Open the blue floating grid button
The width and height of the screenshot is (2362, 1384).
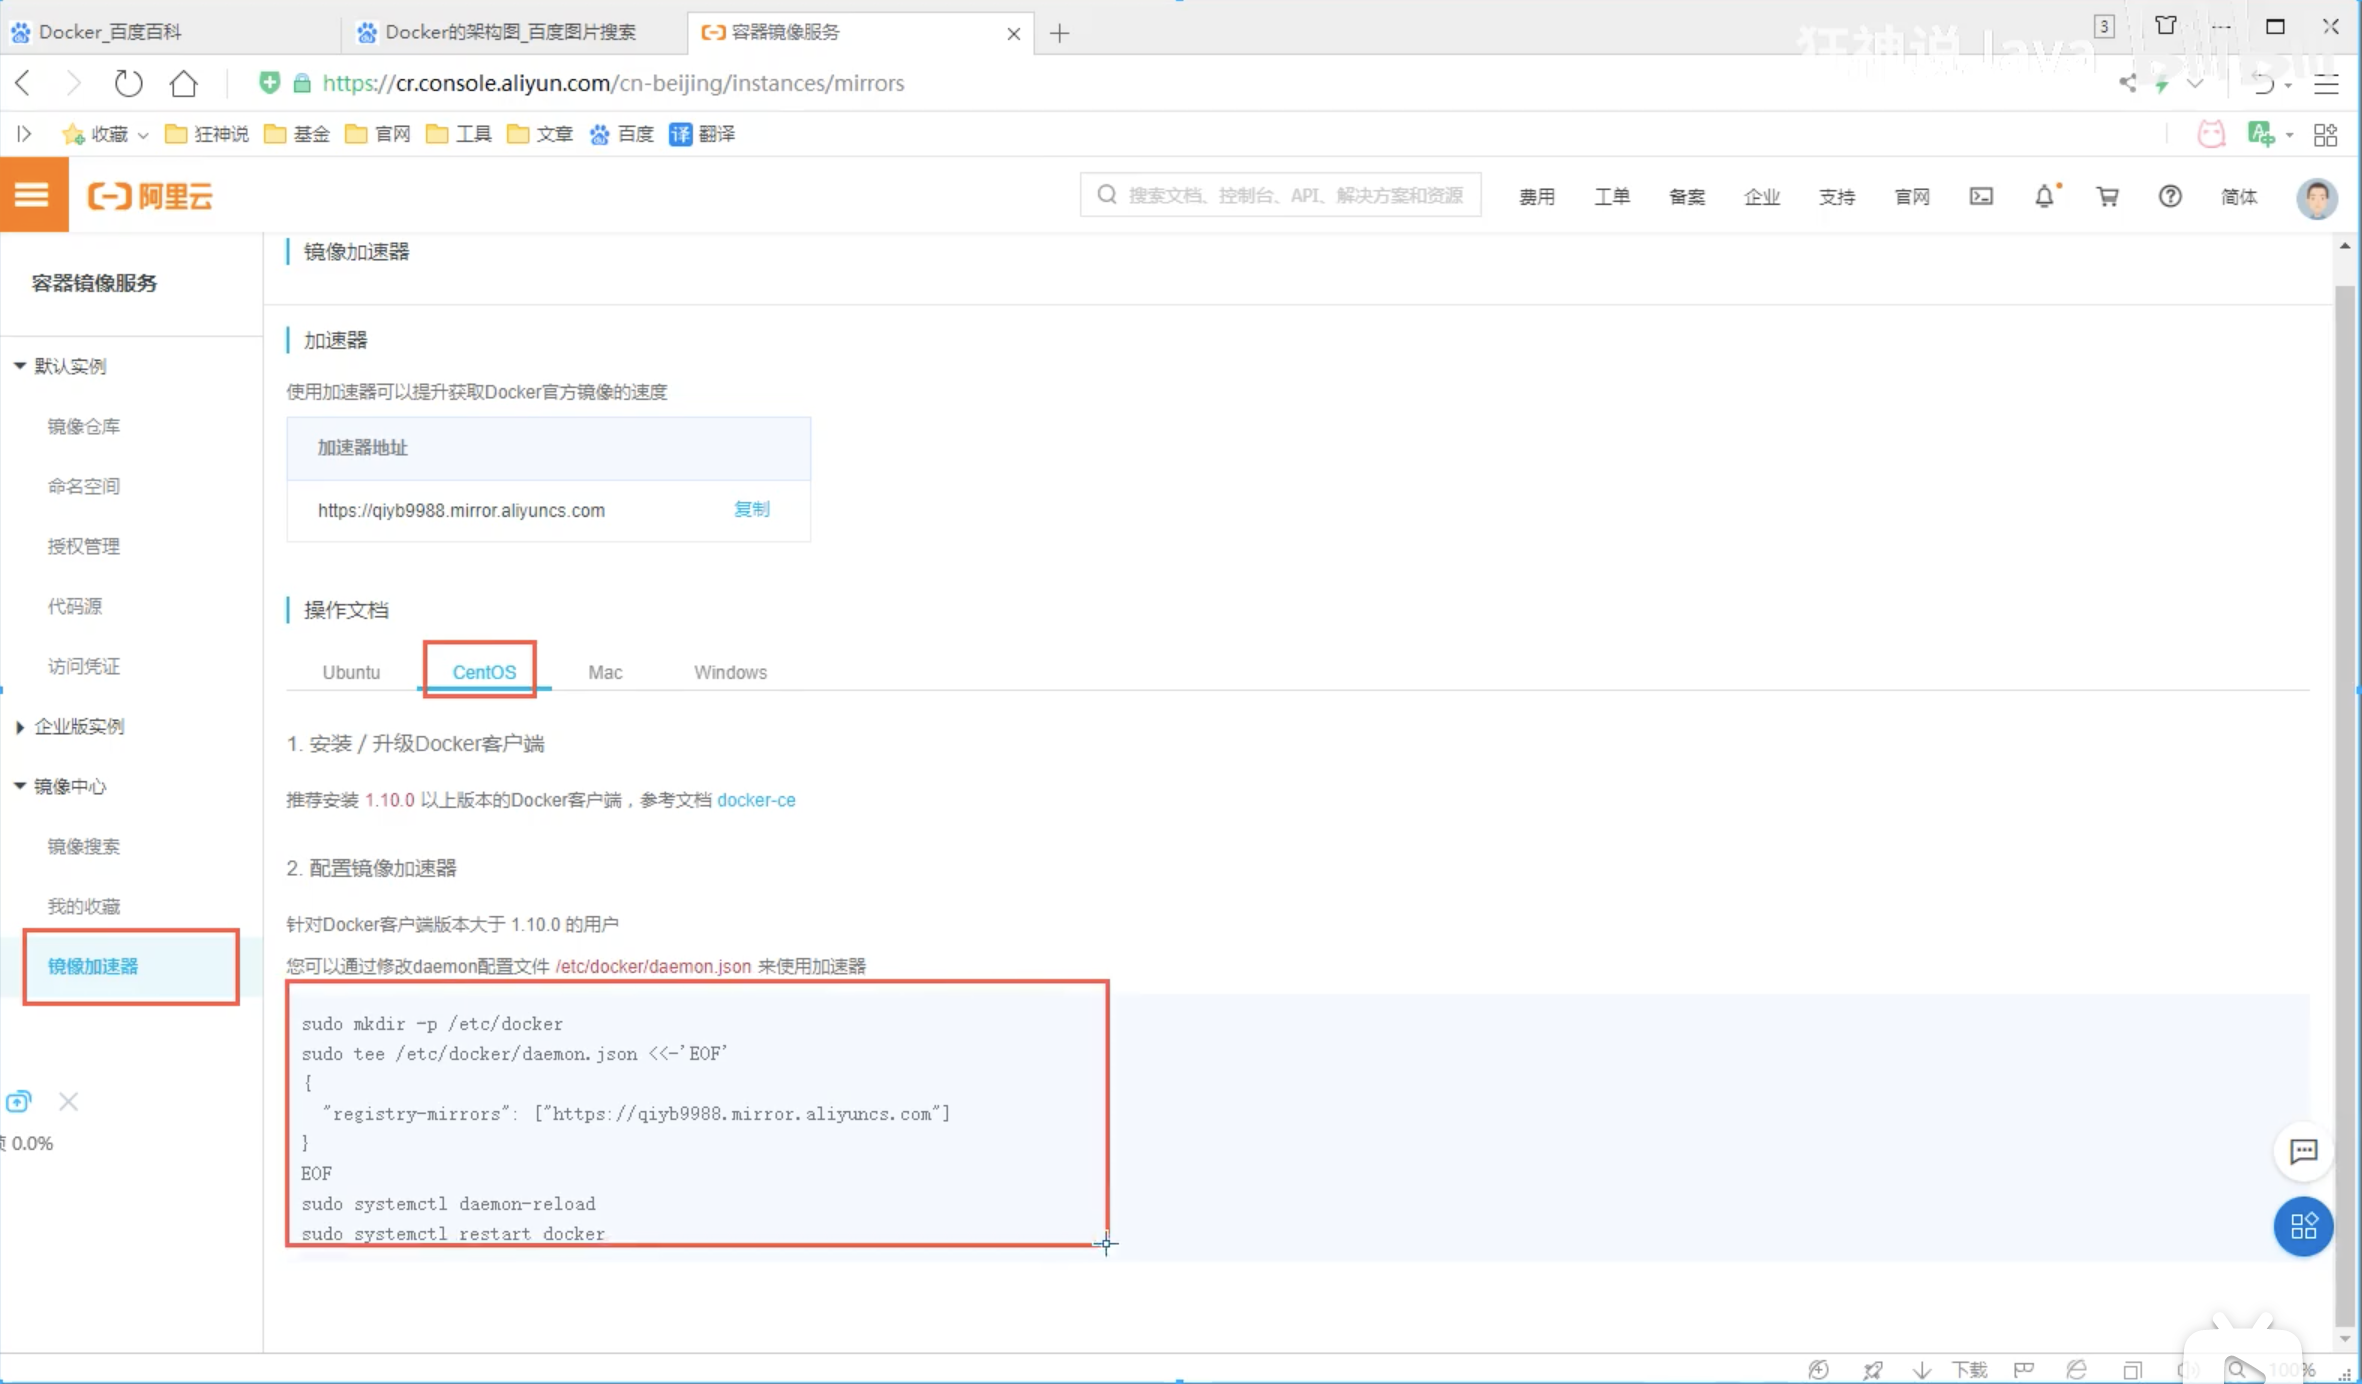2303,1226
